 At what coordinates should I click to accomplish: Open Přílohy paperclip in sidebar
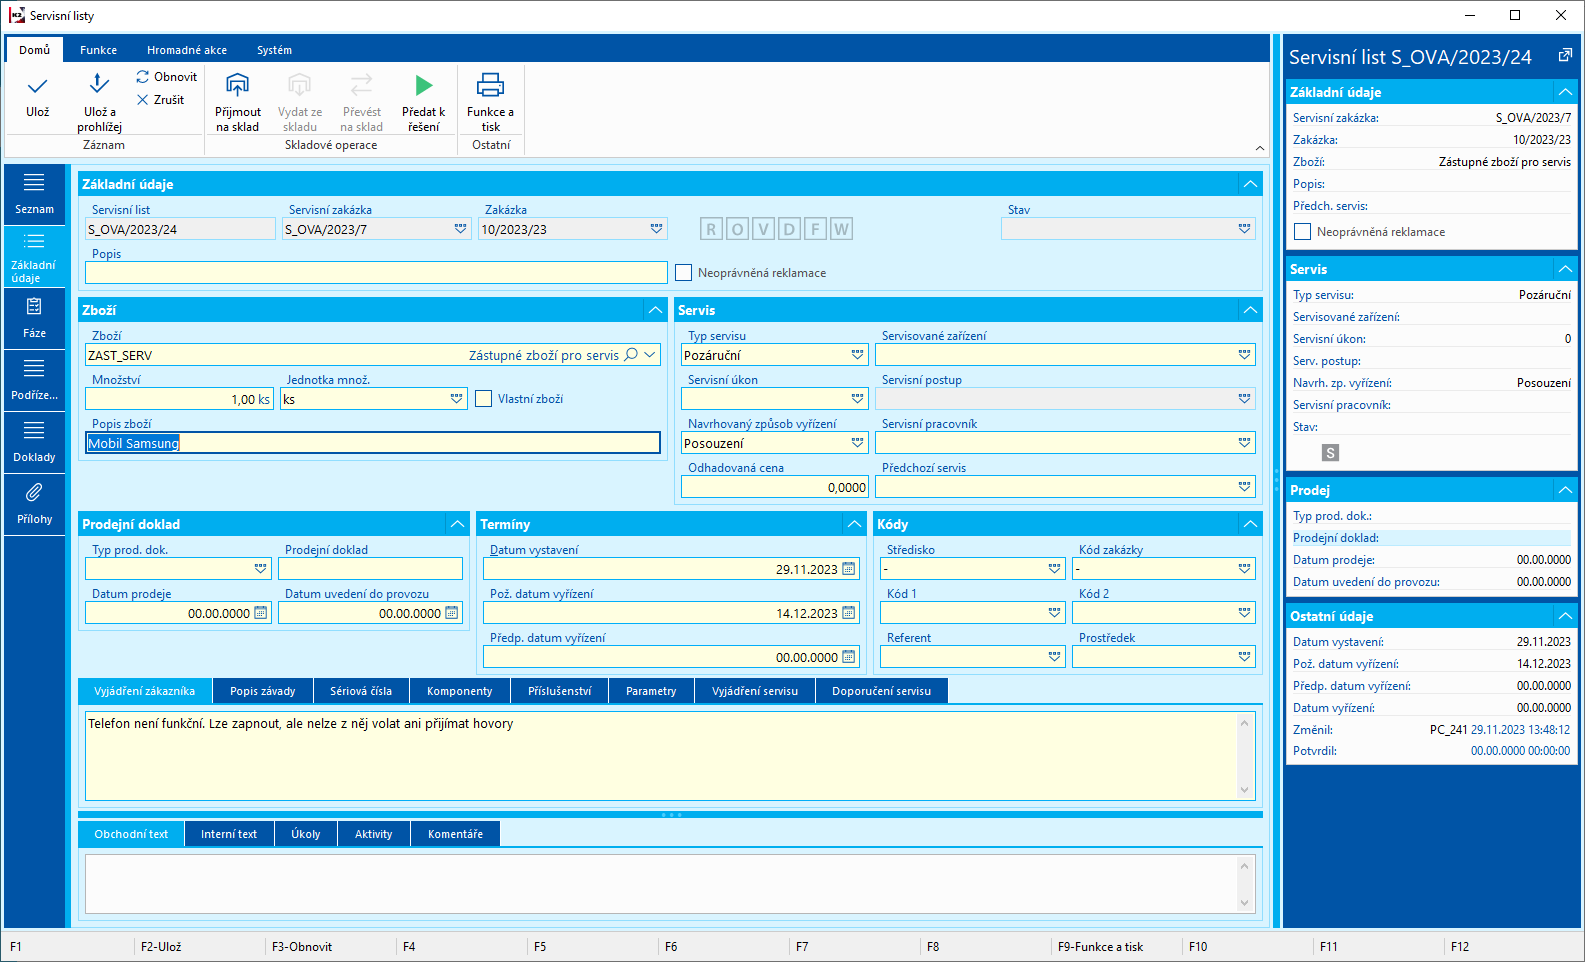(34, 503)
